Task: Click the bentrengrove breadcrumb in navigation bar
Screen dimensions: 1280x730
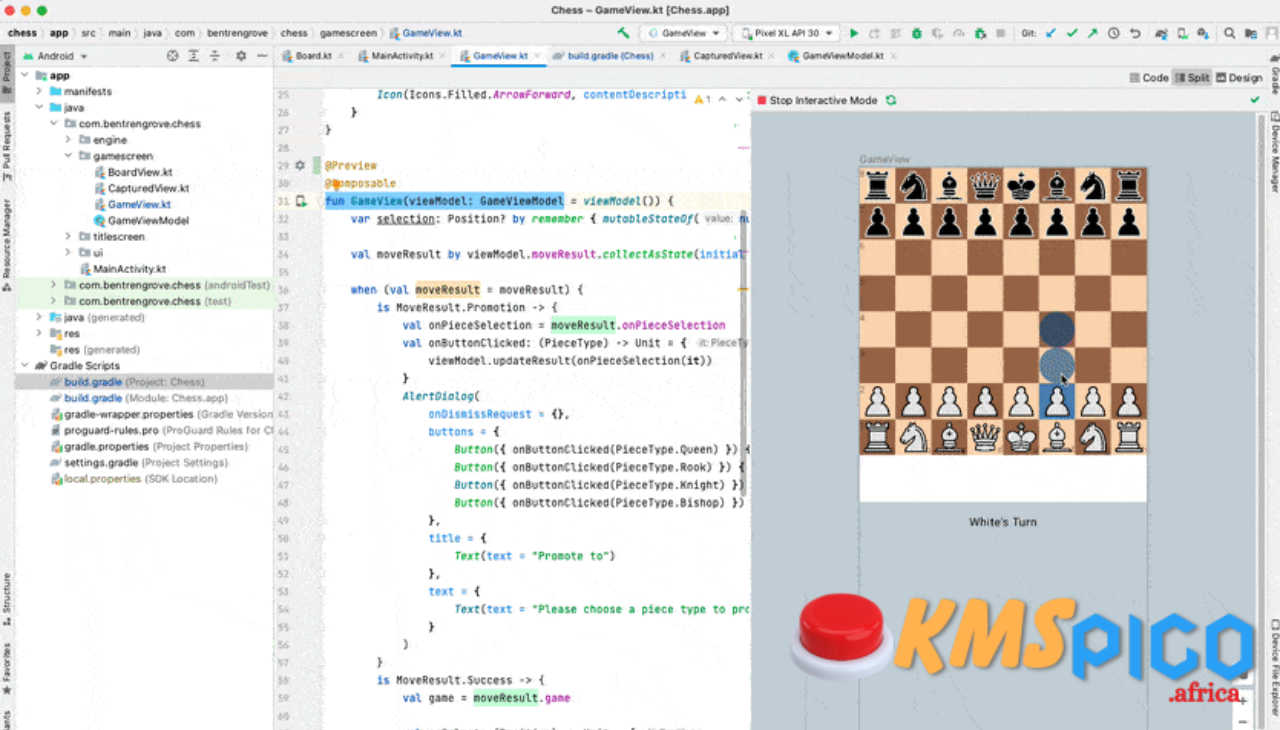Action: click(239, 33)
